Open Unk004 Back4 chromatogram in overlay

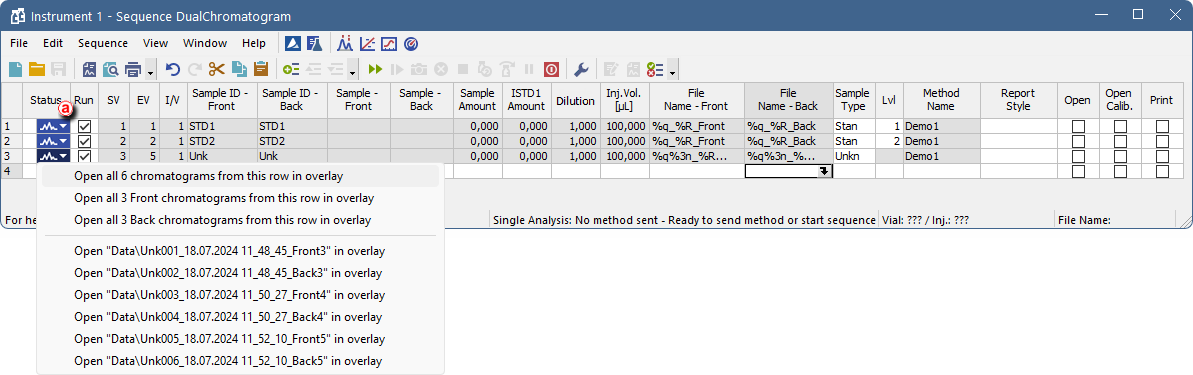click(x=240, y=317)
